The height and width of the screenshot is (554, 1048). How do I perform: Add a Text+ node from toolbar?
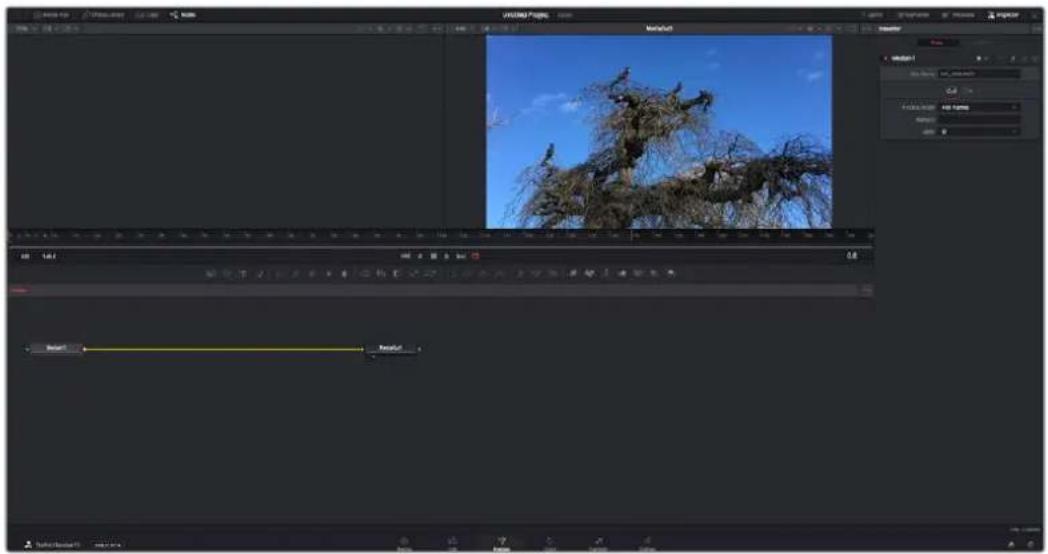(x=243, y=273)
